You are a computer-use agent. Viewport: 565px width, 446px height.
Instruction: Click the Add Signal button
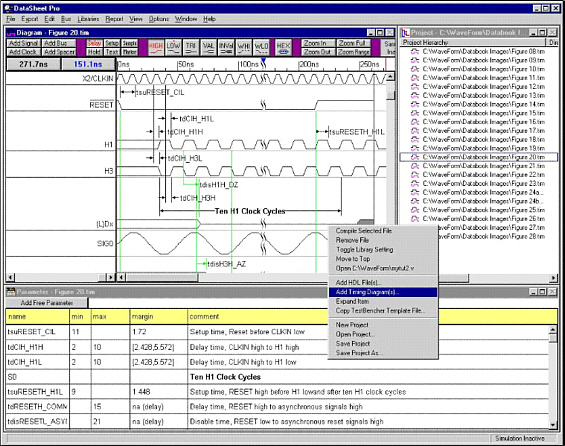tap(23, 43)
